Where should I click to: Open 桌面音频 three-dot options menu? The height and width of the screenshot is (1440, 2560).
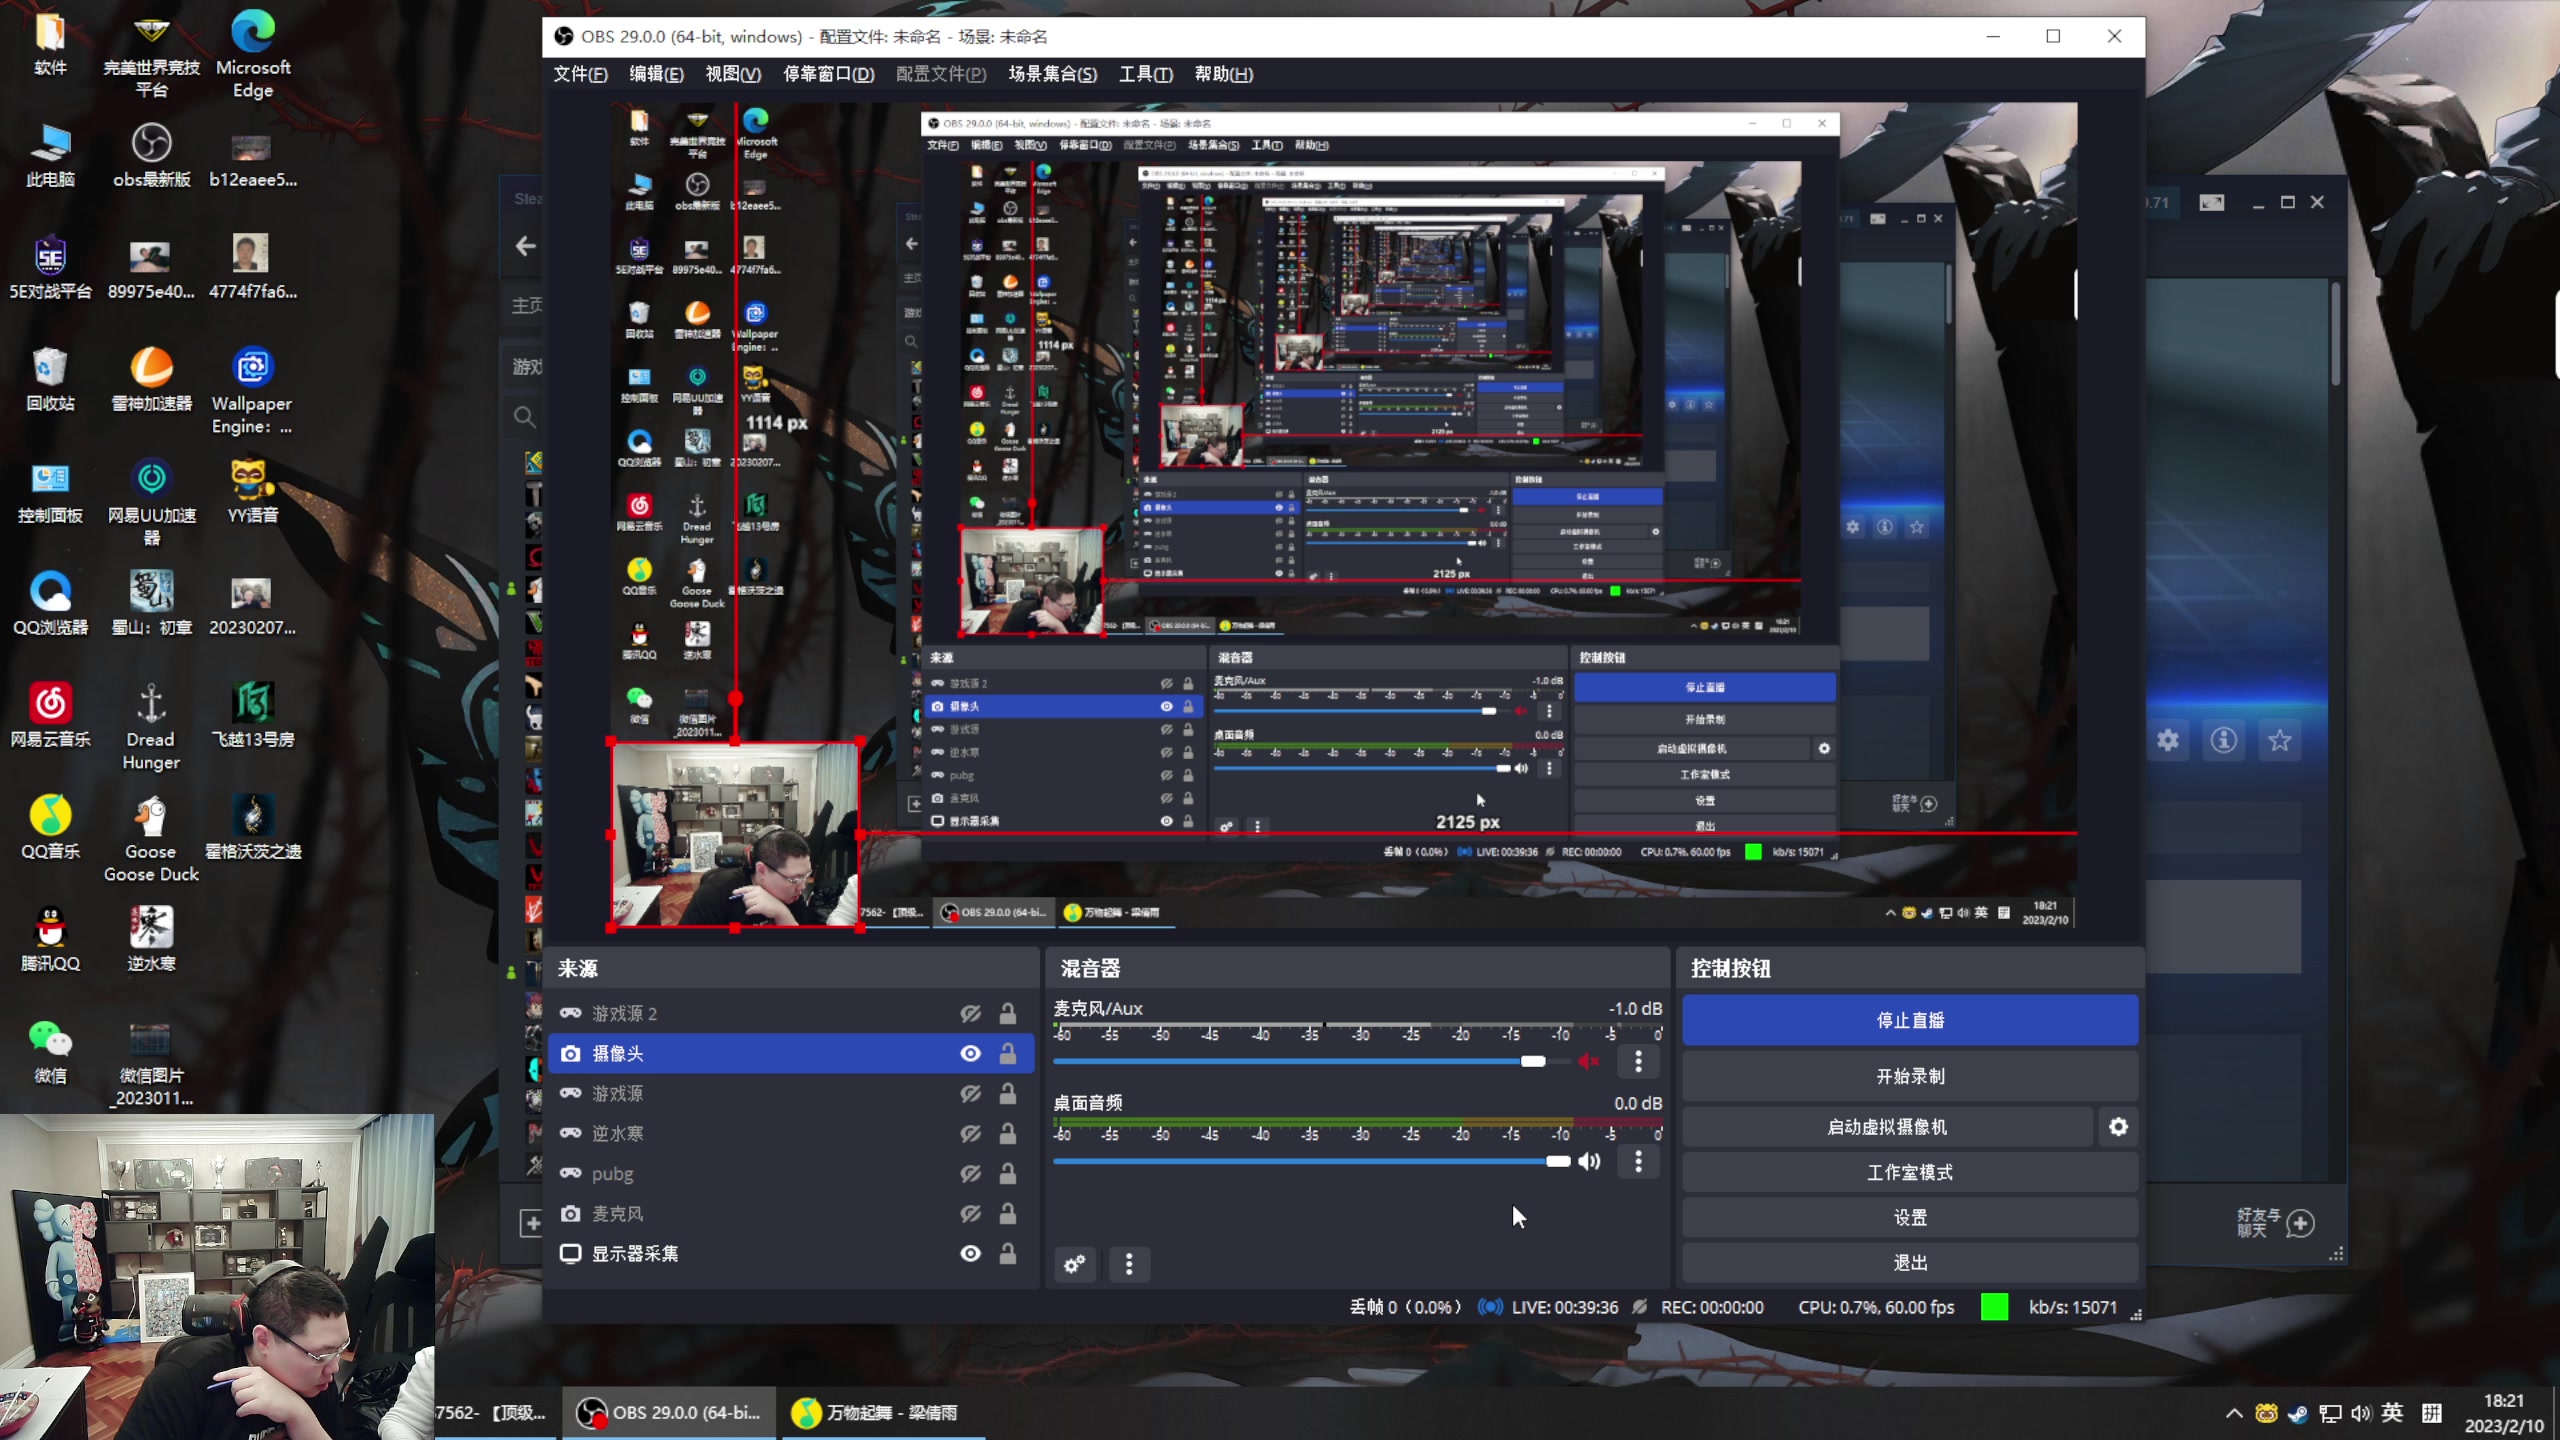click(1638, 1161)
